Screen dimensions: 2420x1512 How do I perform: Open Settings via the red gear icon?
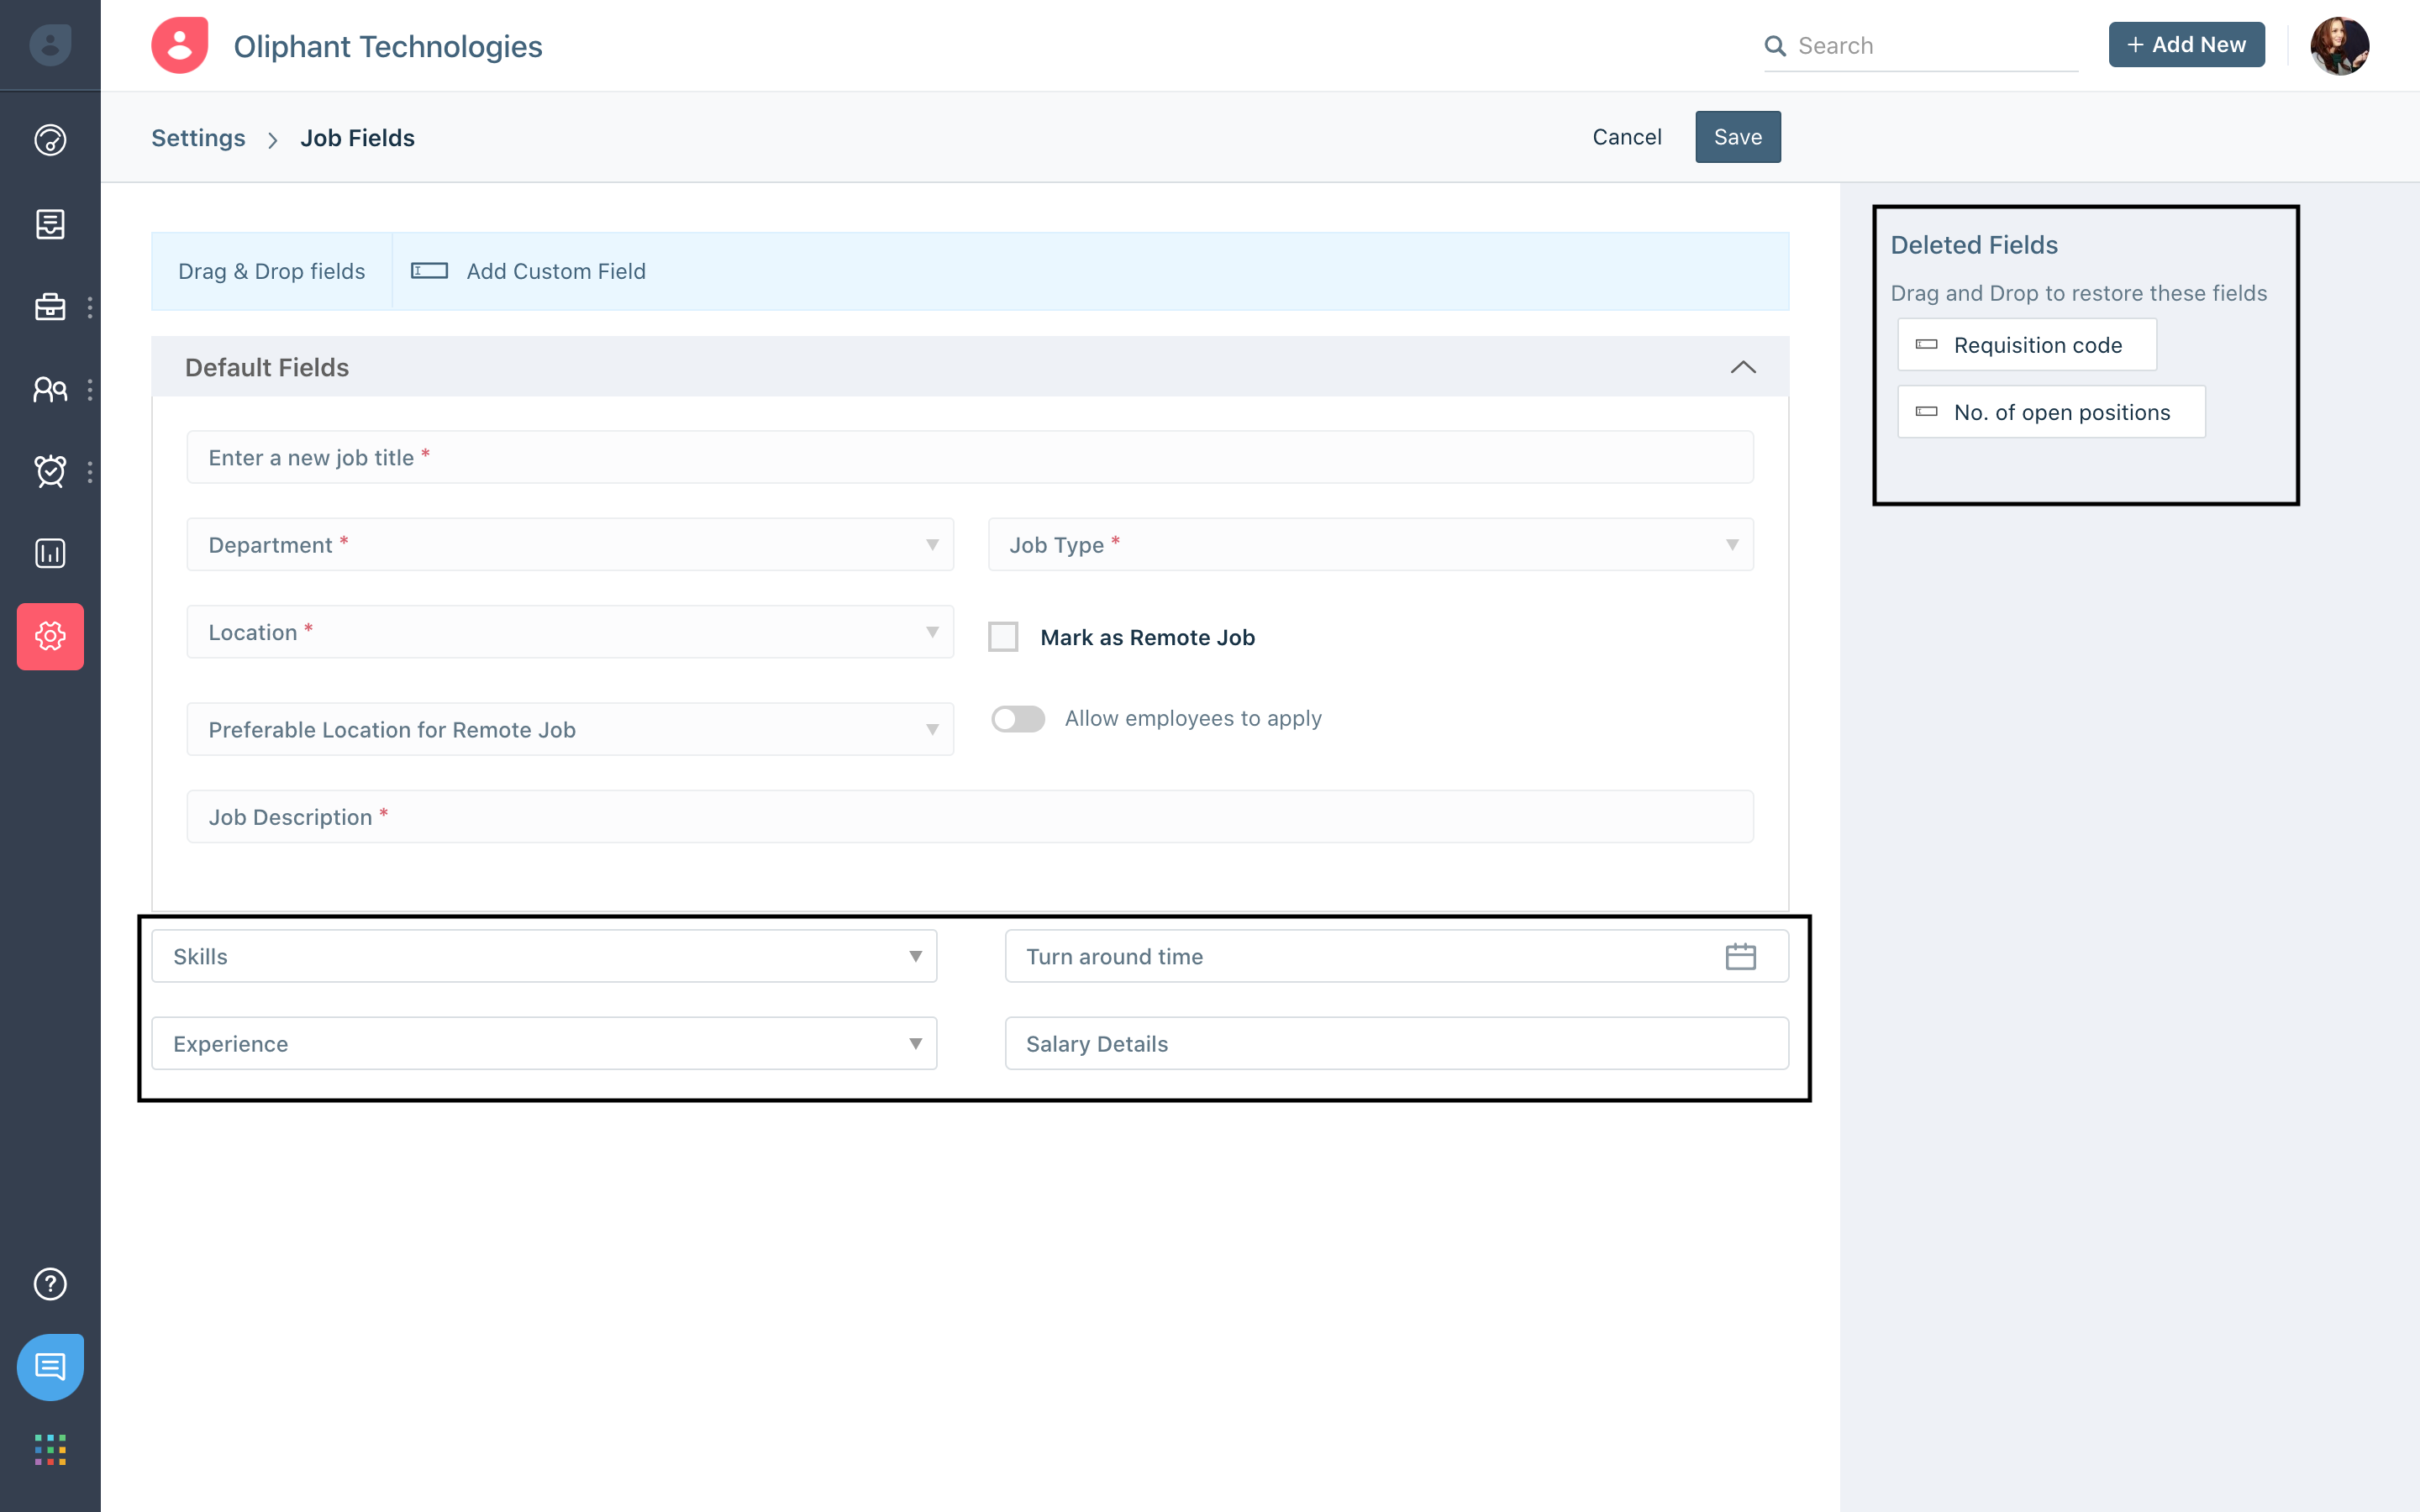50,637
